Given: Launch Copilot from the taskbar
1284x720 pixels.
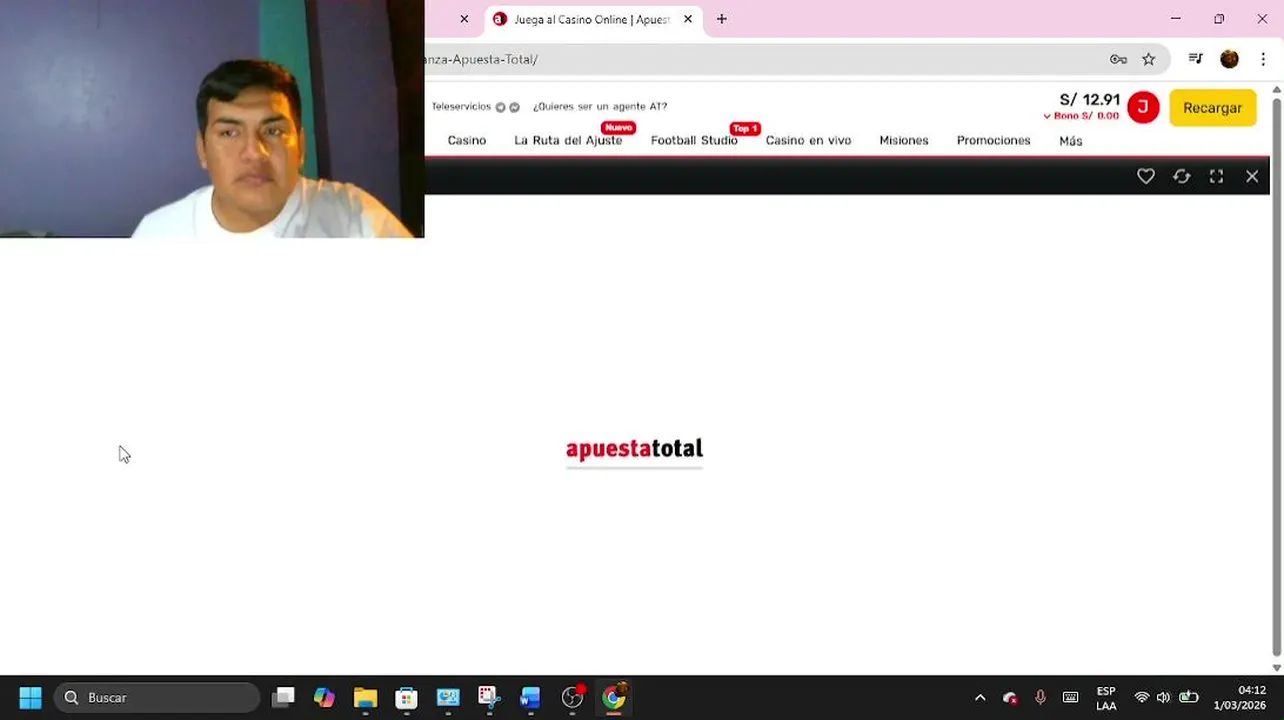Looking at the screenshot, I should tap(324, 697).
